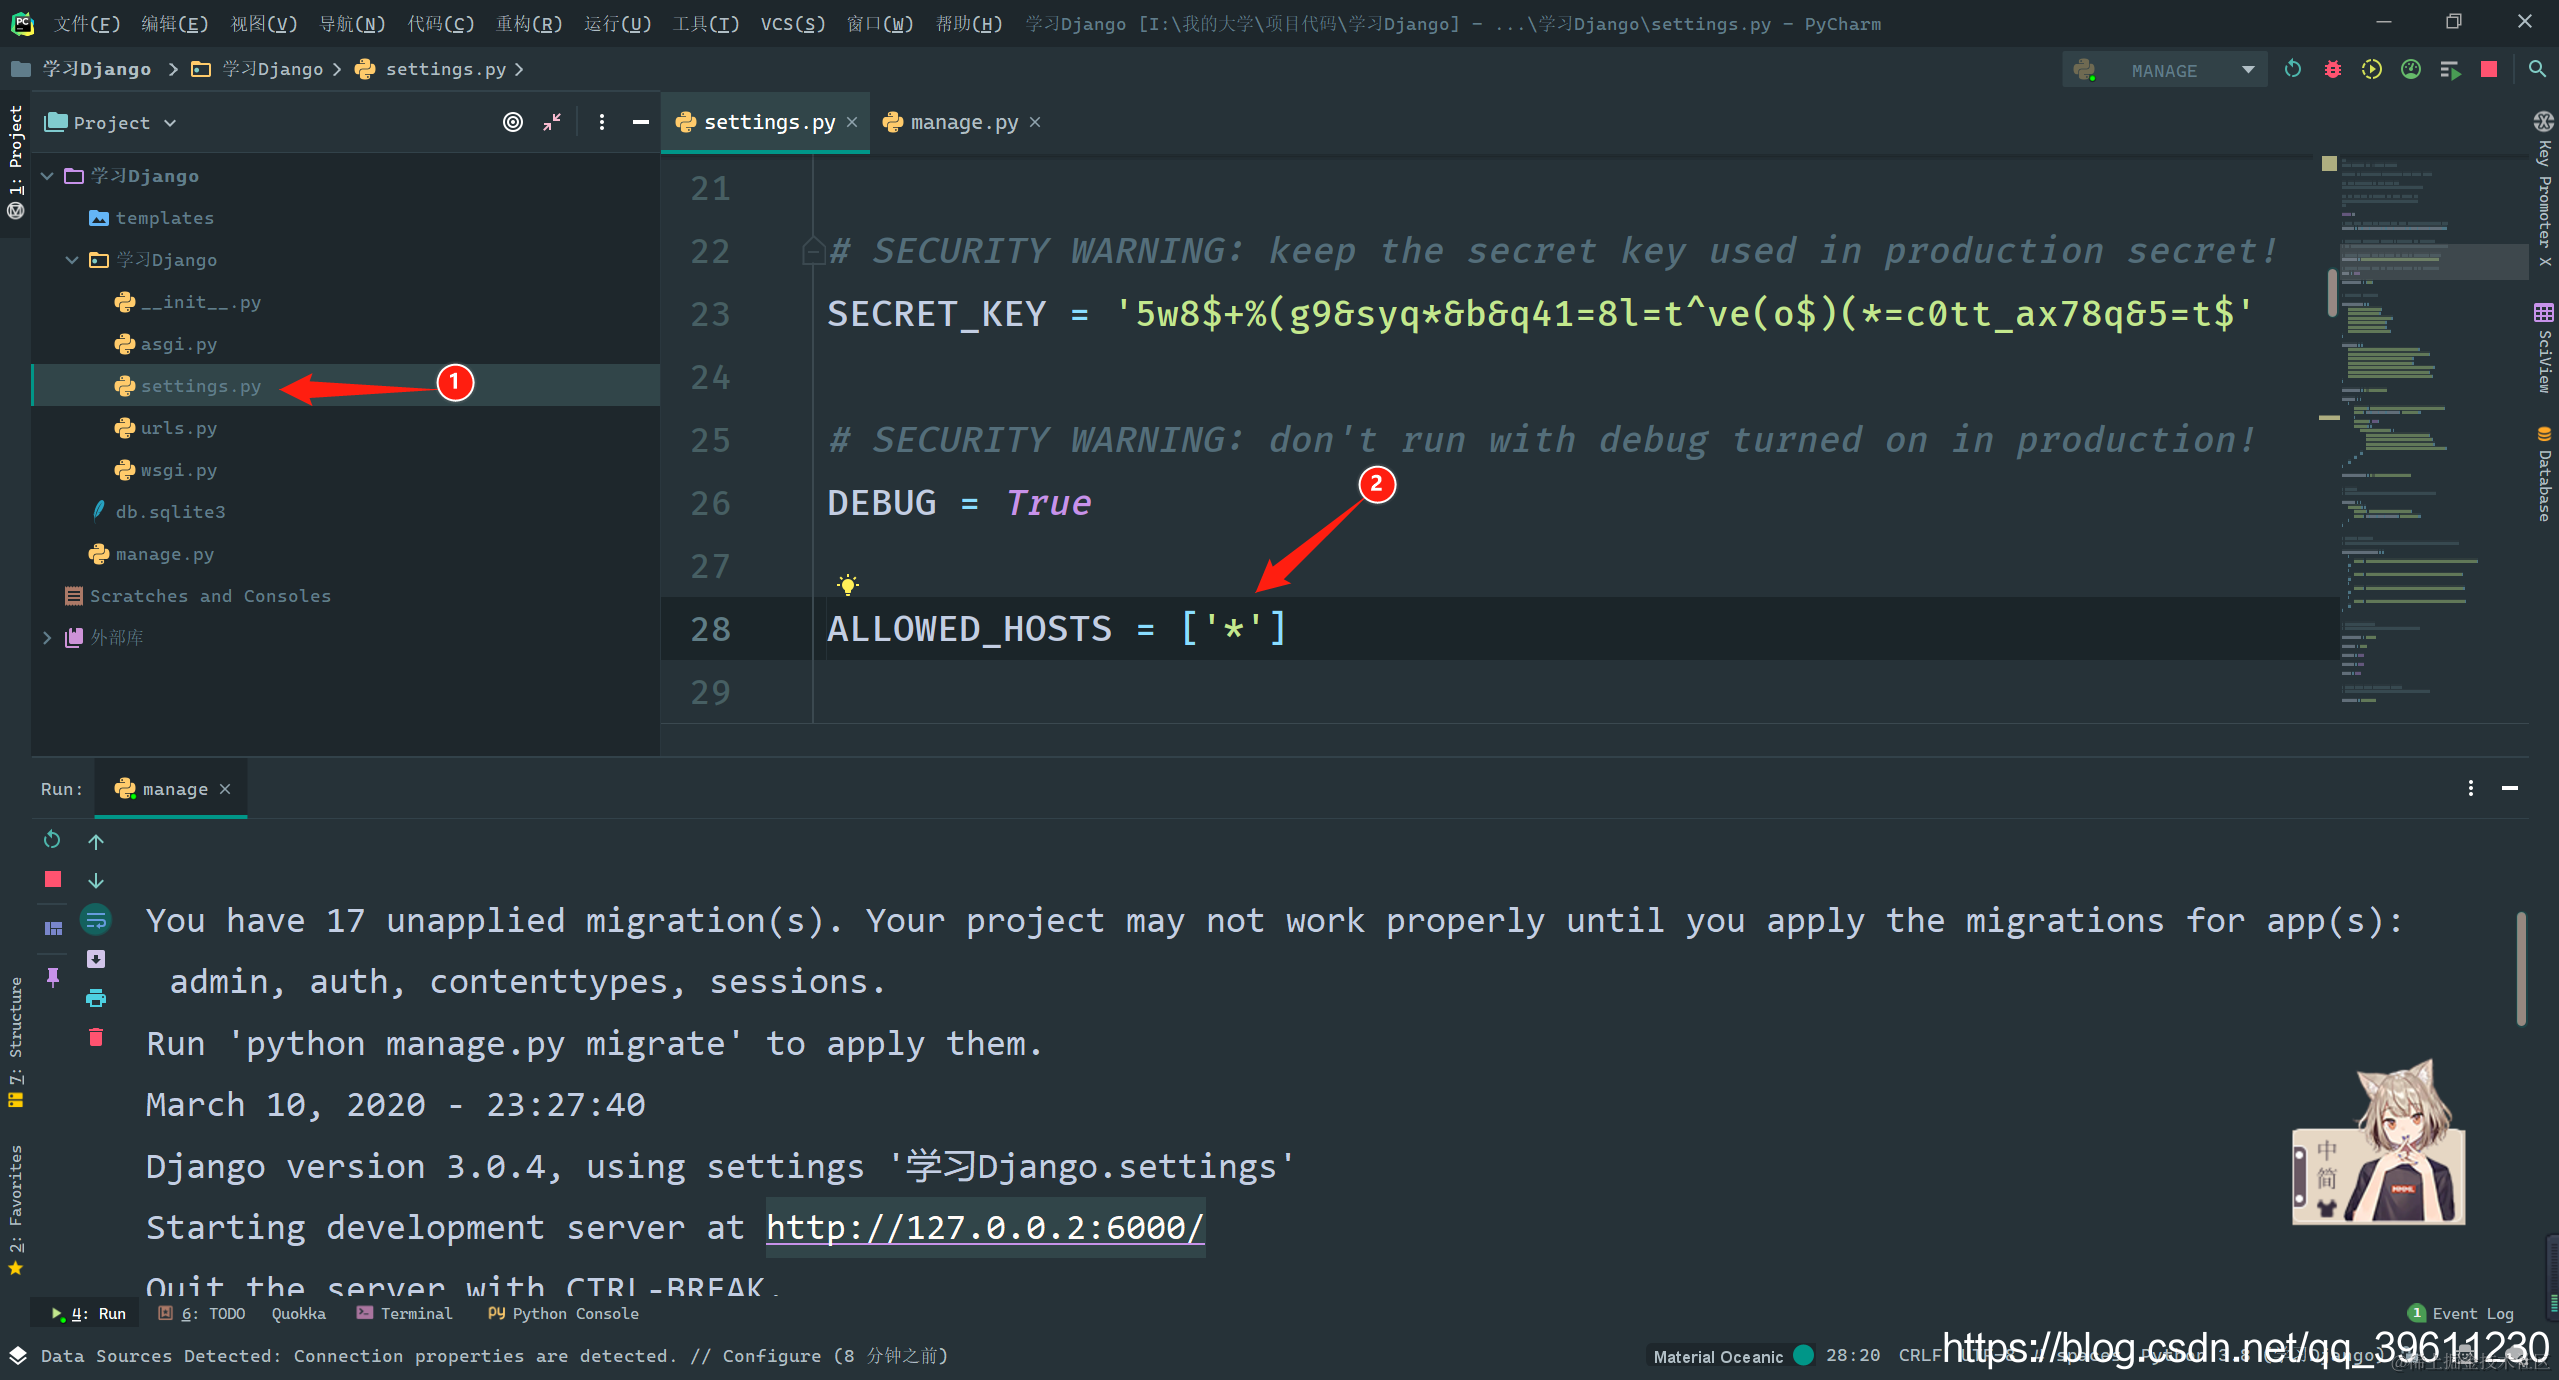Show intention actions light bulb

pyautogui.click(x=848, y=585)
